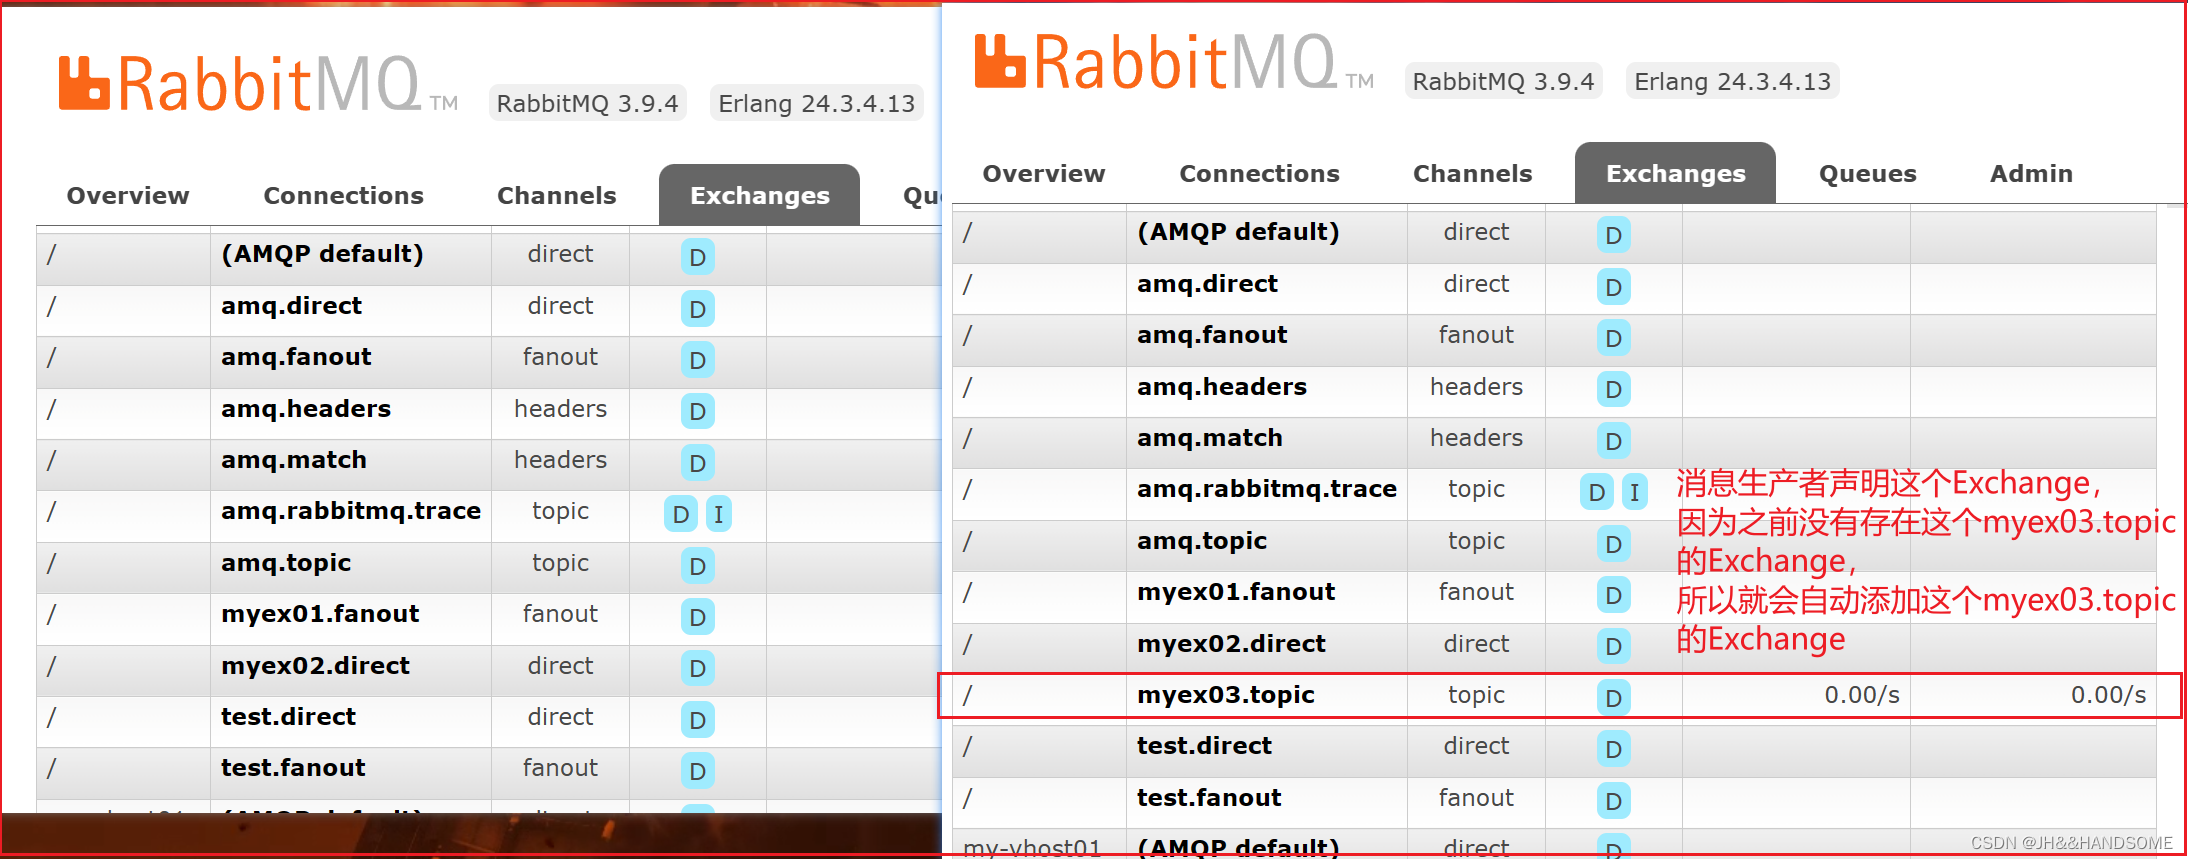The height and width of the screenshot is (859, 2188).
Task: Click the D badge for (AMQP default) in right window
Action: [1614, 235]
